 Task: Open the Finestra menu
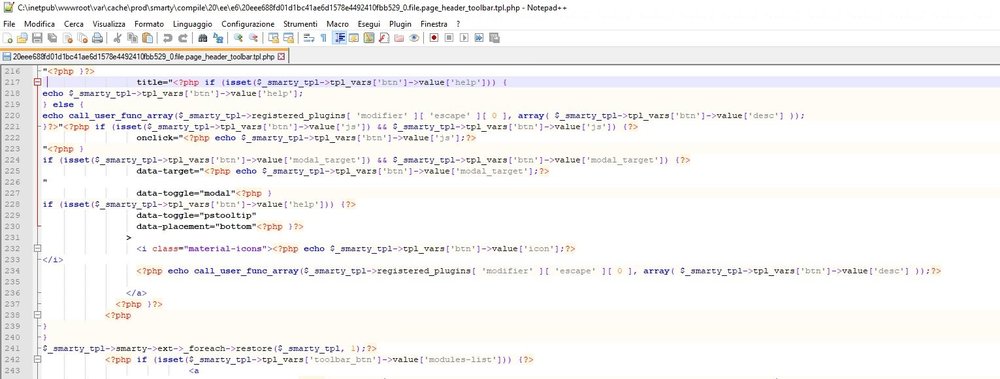pos(434,24)
